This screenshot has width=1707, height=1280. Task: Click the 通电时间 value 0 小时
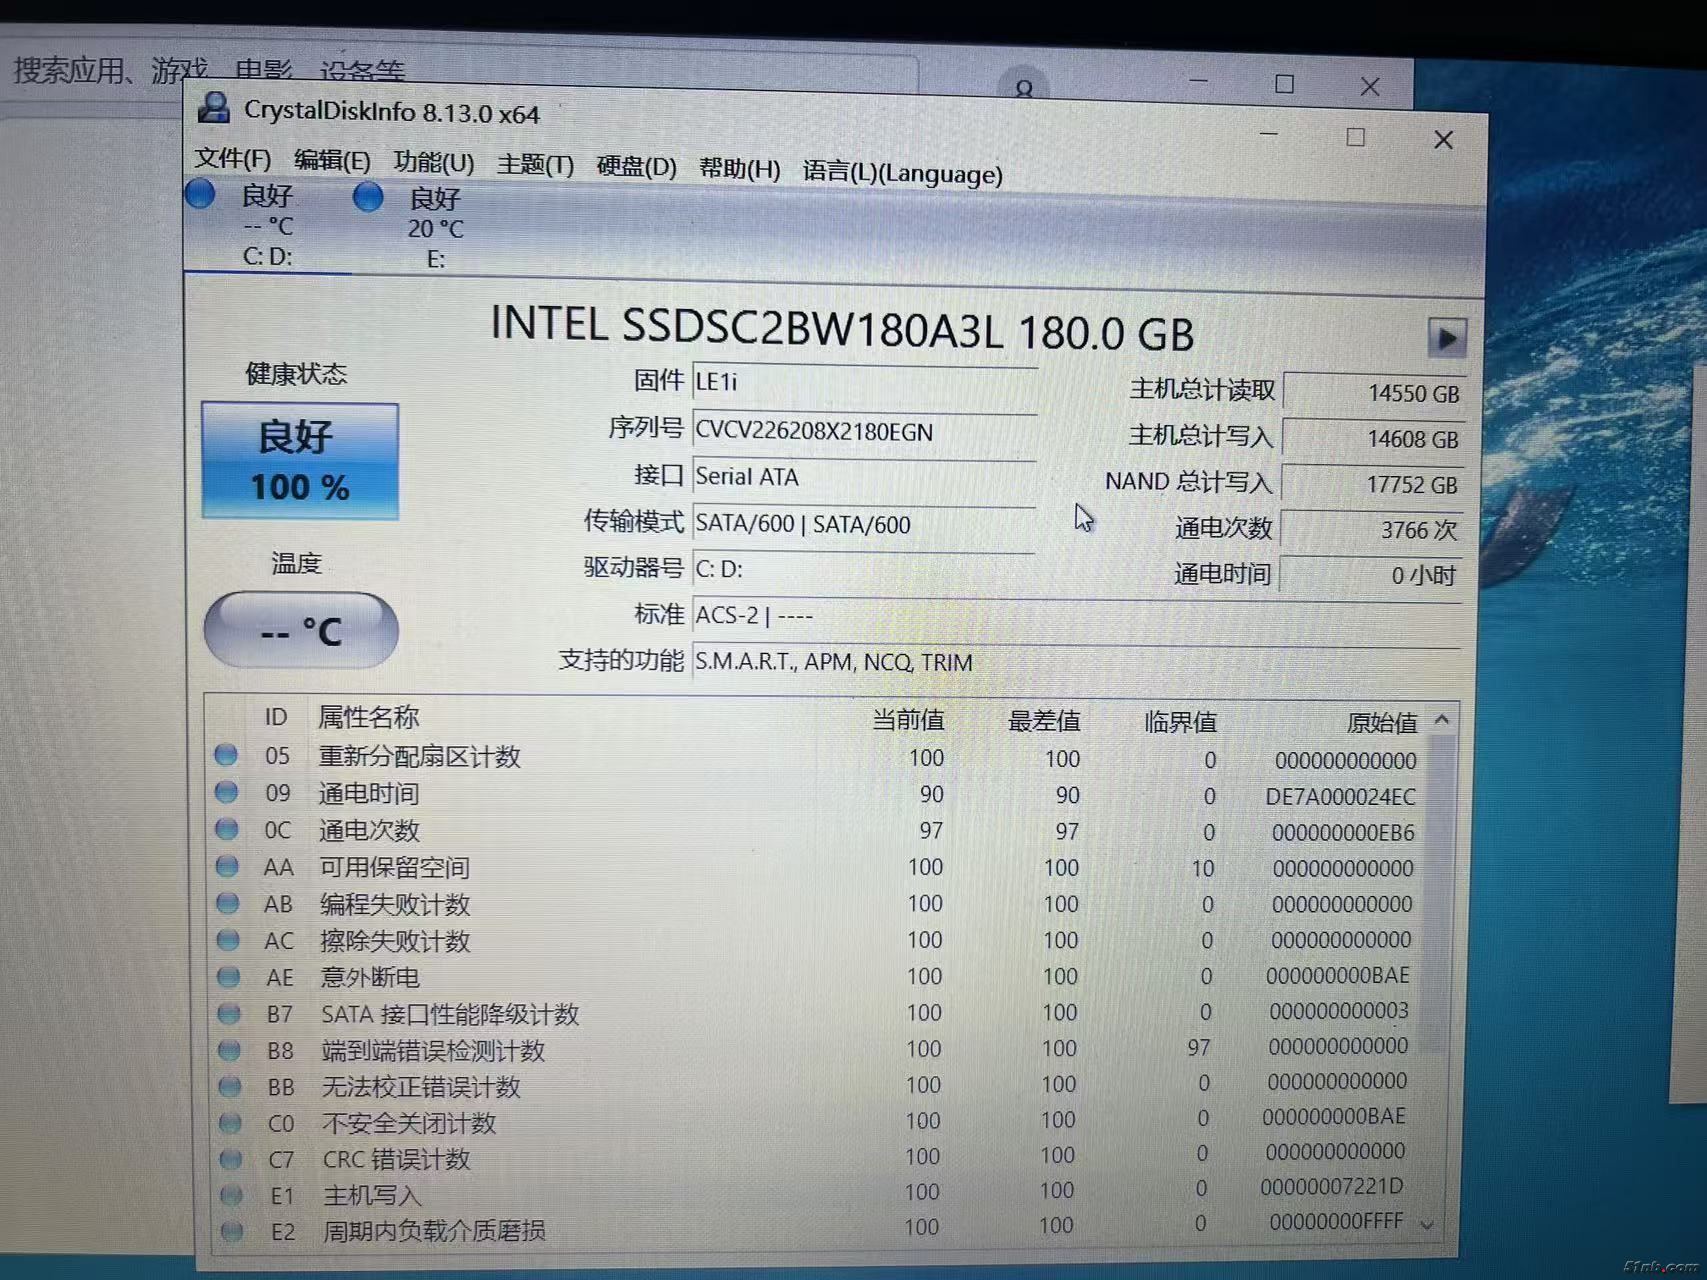pyautogui.click(x=1371, y=575)
